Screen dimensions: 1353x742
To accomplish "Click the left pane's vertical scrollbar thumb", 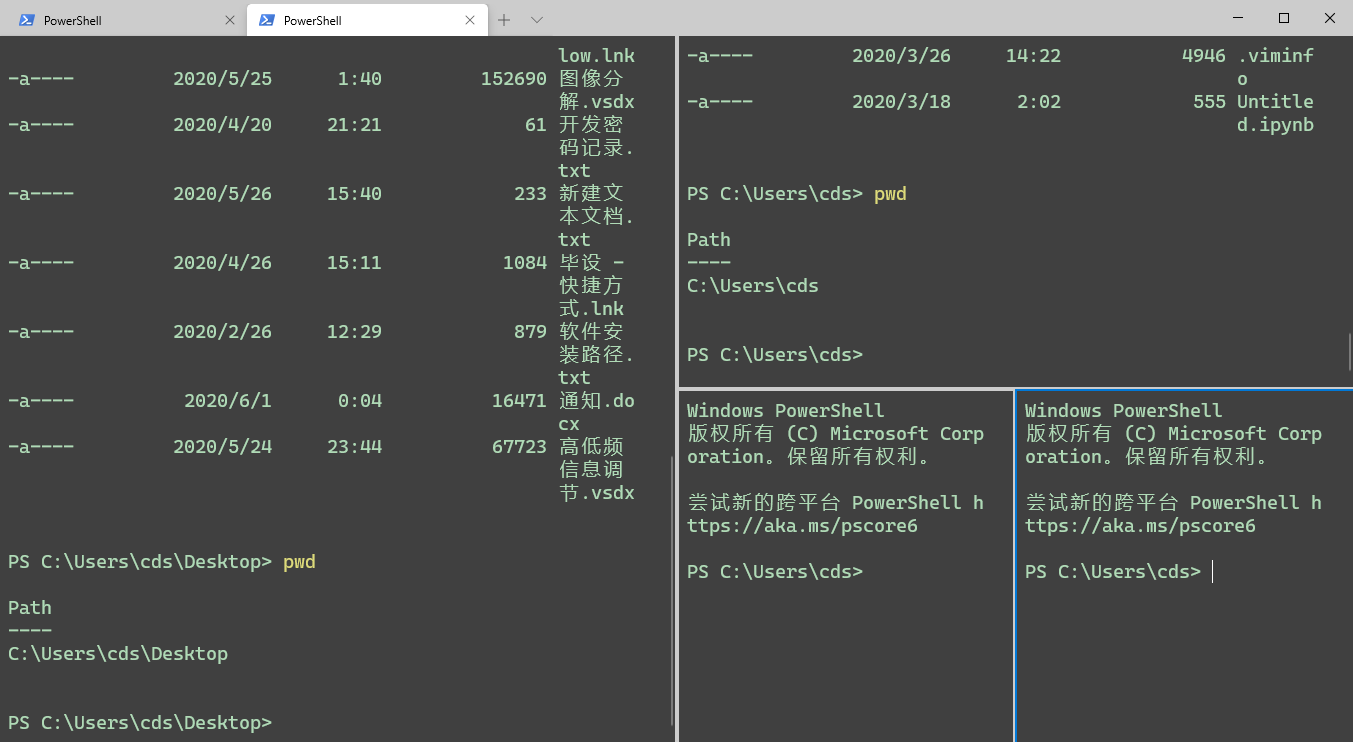I will (x=670, y=590).
